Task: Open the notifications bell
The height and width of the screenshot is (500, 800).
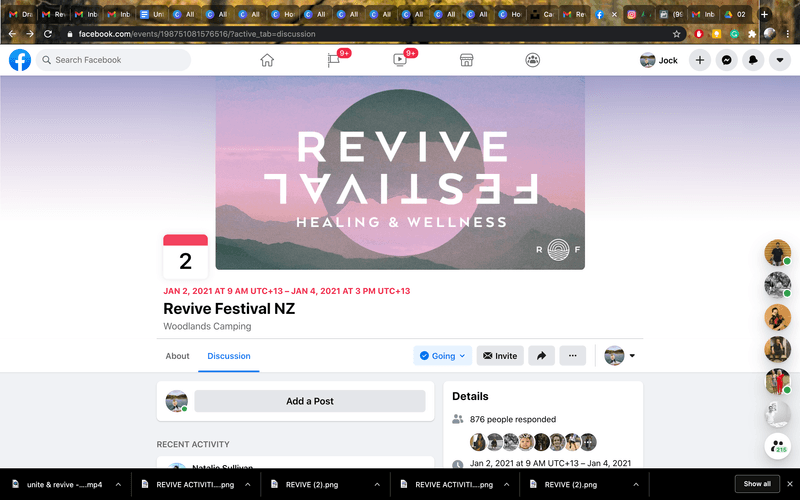Action: (x=753, y=60)
